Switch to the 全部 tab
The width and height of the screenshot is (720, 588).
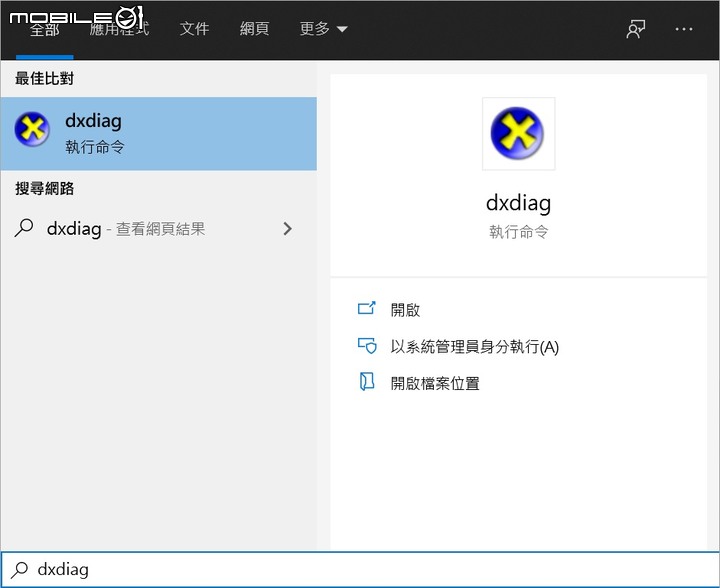pyautogui.click(x=45, y=29)
